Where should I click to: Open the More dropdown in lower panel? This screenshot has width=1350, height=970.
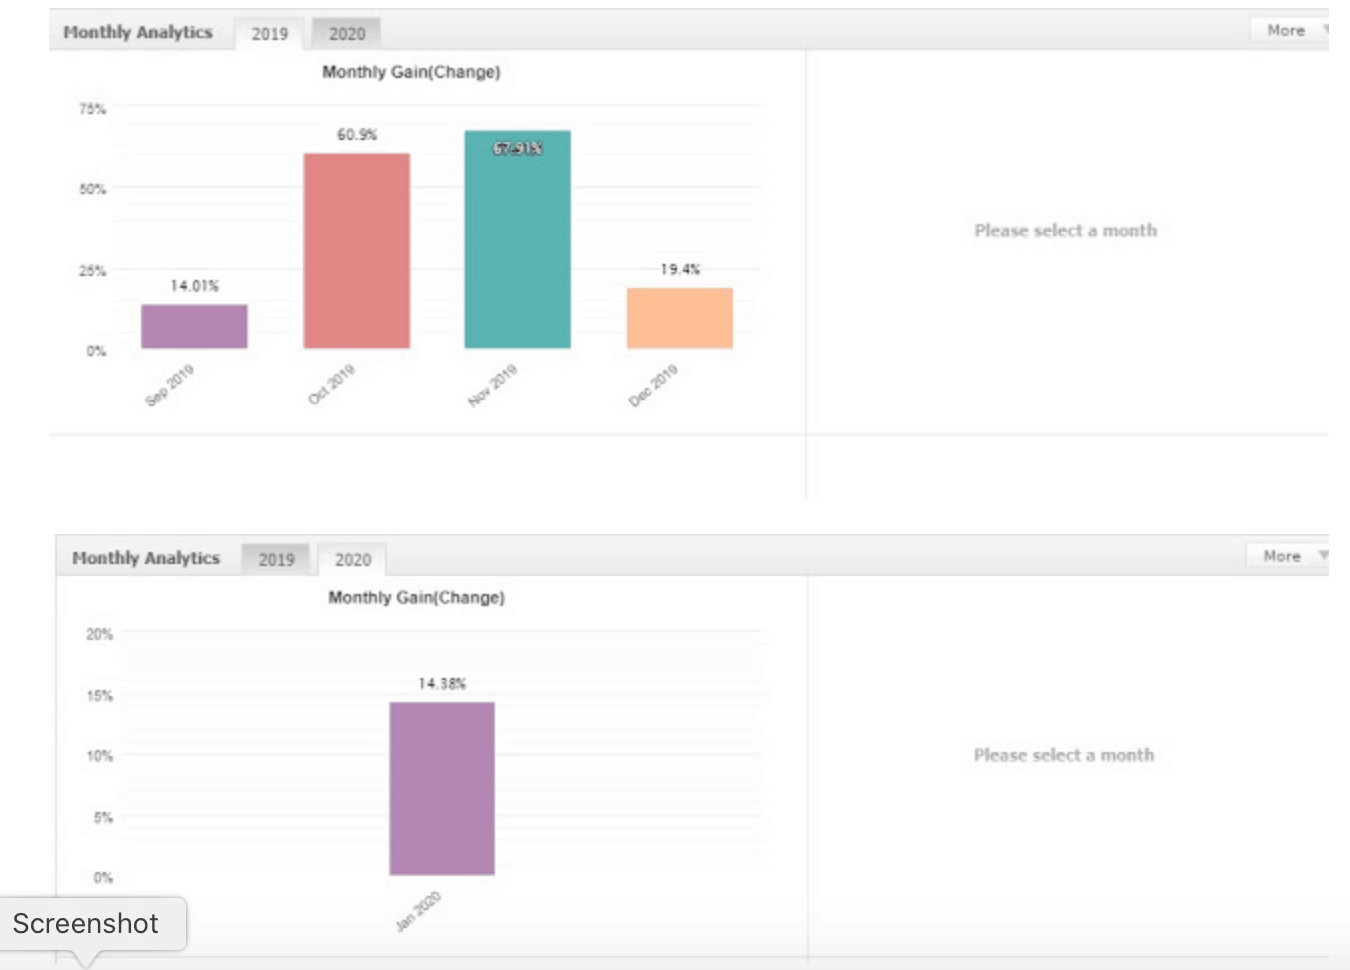coord(1288,555)
